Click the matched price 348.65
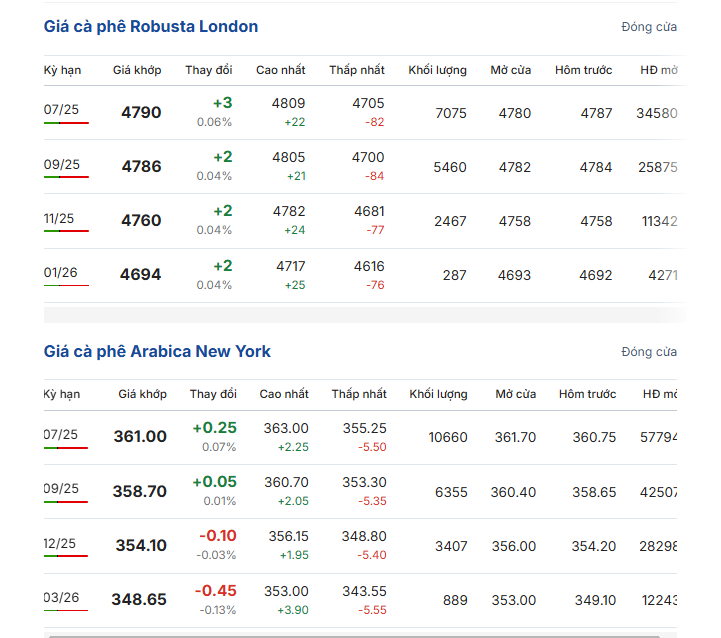 point(139,599)
